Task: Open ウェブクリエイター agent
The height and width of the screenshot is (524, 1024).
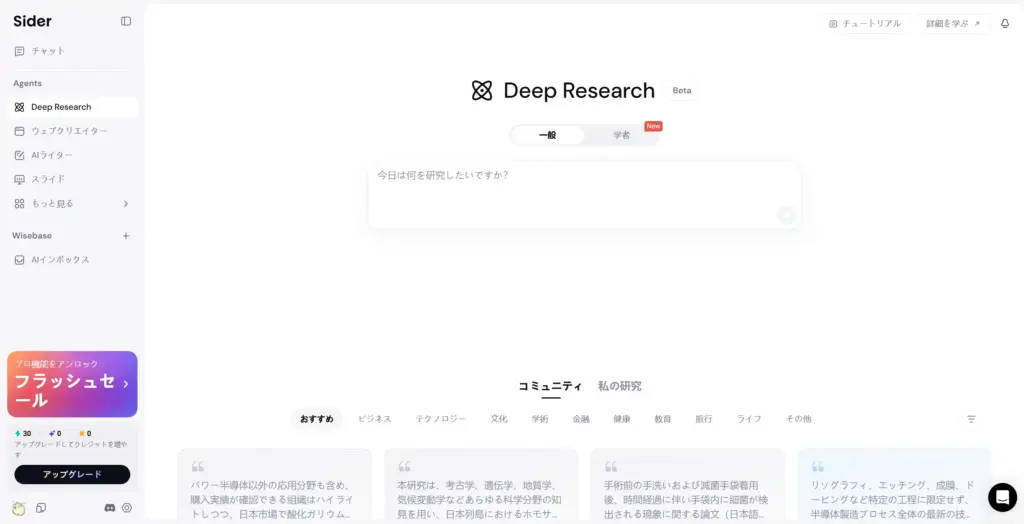Action: coord(72,131)
